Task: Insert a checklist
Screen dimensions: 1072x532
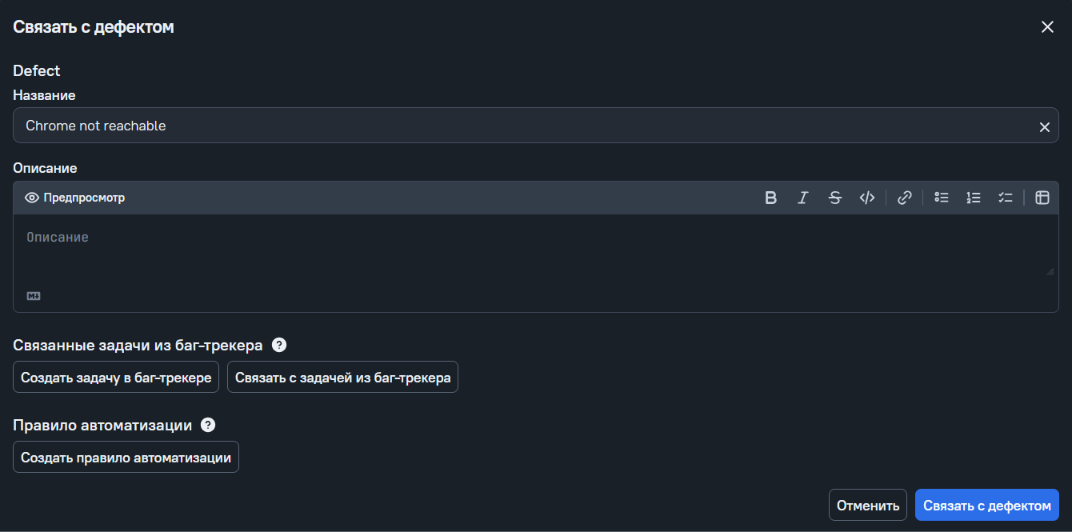Action: pyautogui.click(x=1005, y=198)
